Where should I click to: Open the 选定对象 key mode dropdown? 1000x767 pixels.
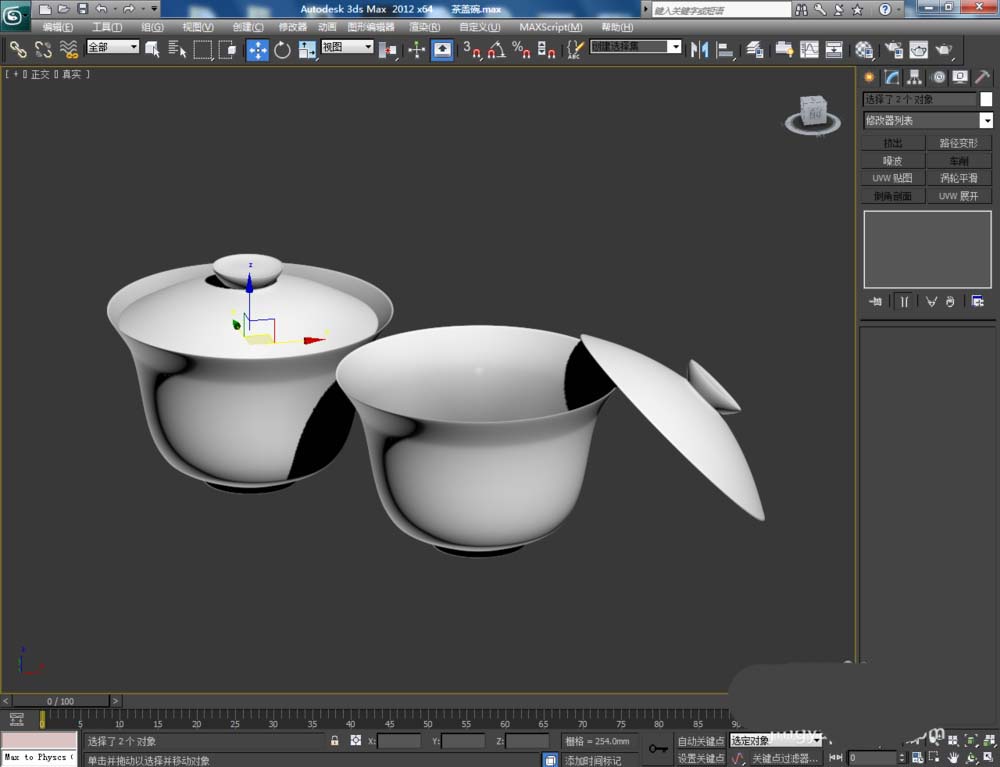pyautogui.click(x=776, y=740)
